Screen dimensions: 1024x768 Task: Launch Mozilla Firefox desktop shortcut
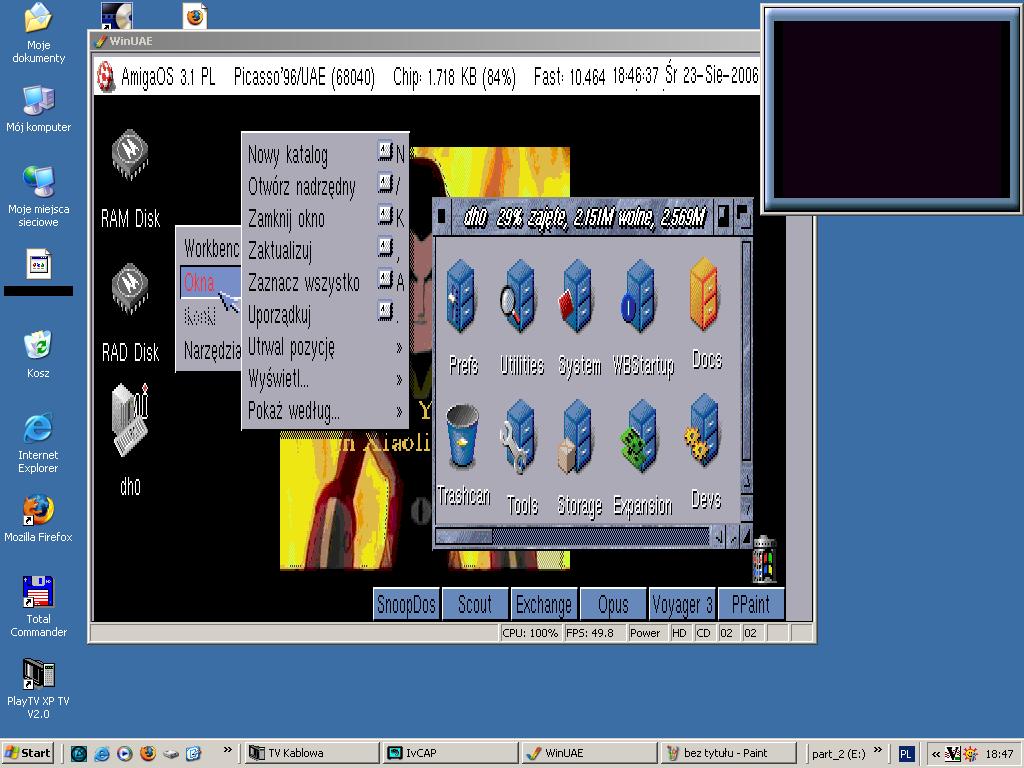[x=38, y=519]
